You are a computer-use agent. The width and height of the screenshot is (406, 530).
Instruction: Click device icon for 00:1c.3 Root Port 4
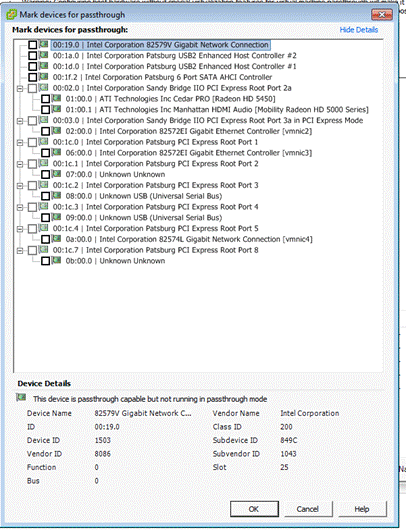coord(44,207)
